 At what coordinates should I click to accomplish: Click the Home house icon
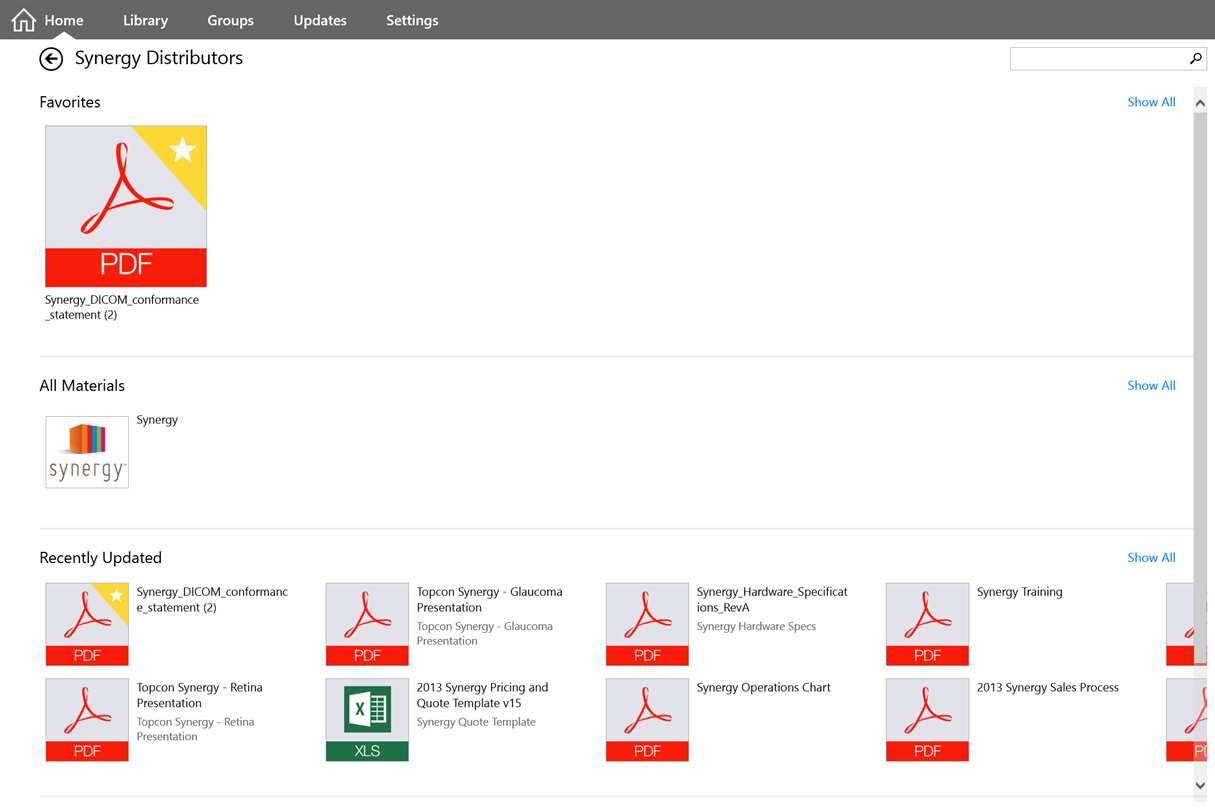pyautogui.click(x=24, y=20)
